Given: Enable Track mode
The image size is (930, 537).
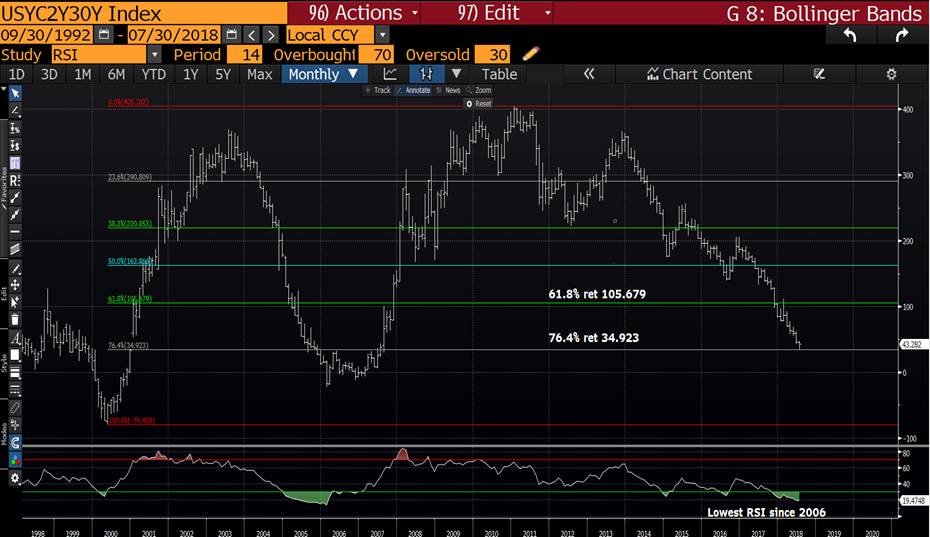Looking at the screenshot, I should click(377, 90).
